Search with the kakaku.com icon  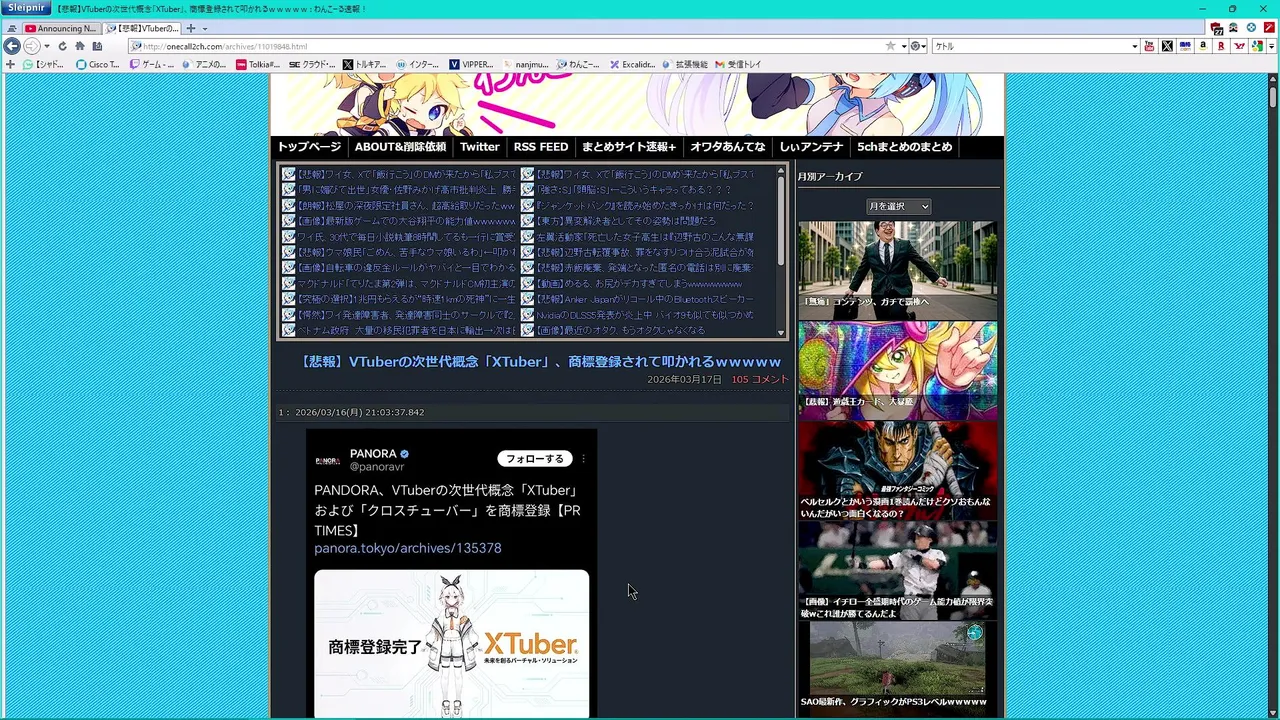point(1185,46)
